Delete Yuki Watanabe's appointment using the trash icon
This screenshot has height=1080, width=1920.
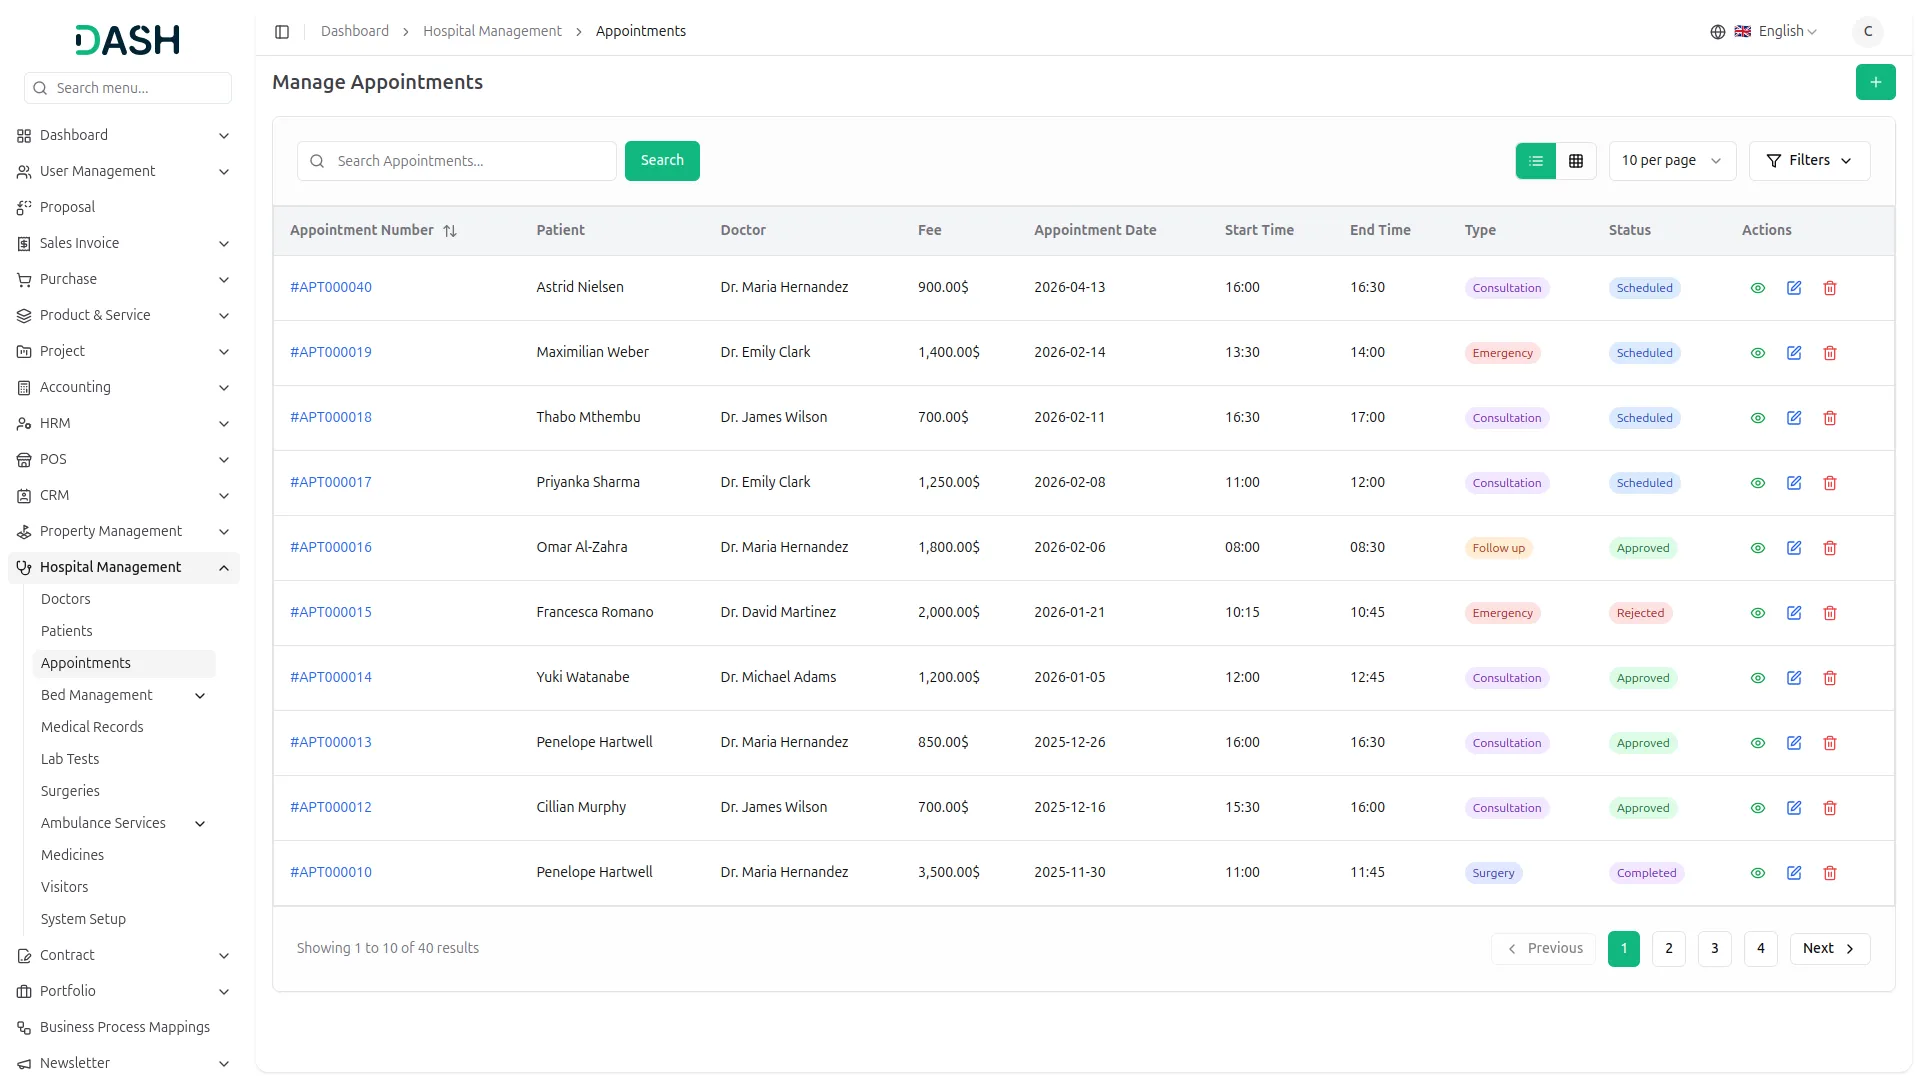tap(1829, 678)
